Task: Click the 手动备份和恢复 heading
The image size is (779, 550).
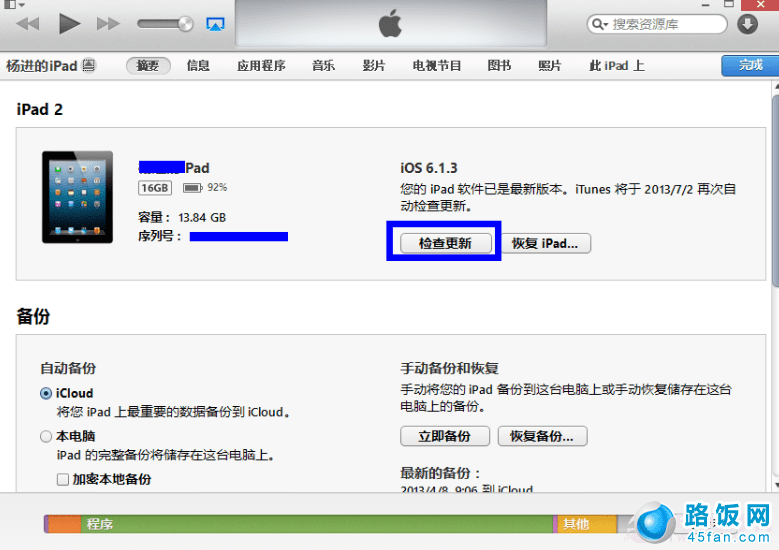Action: [x=449, y=368]
